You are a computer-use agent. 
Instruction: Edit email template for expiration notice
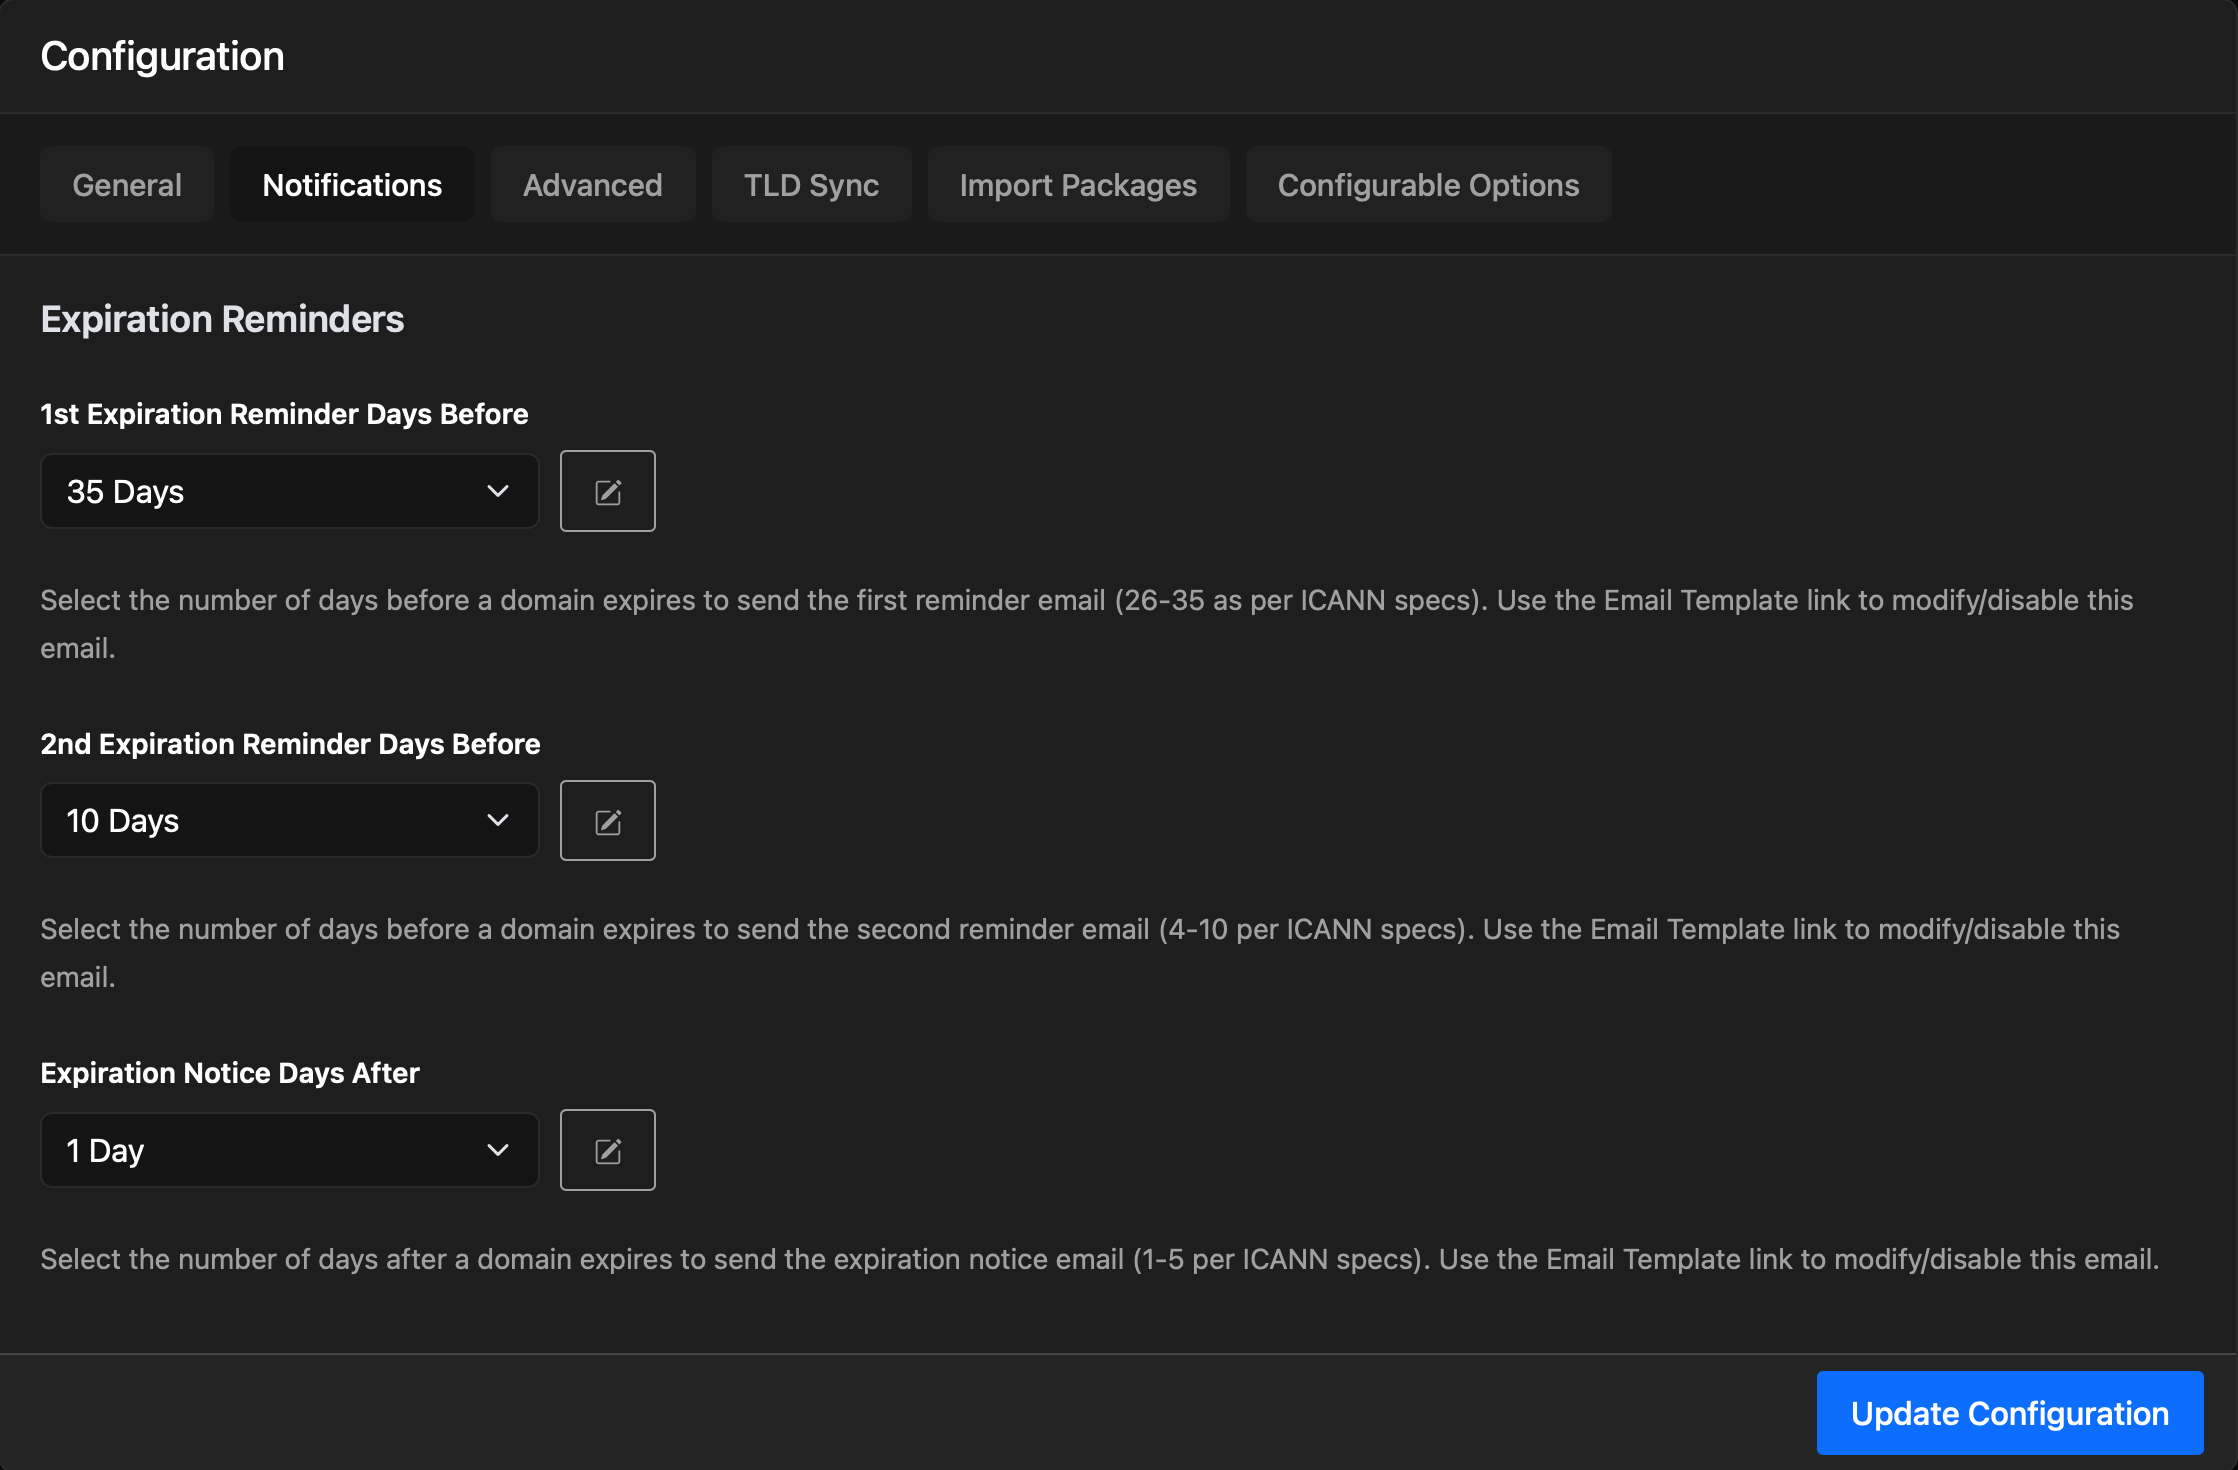click(607, 1150)
